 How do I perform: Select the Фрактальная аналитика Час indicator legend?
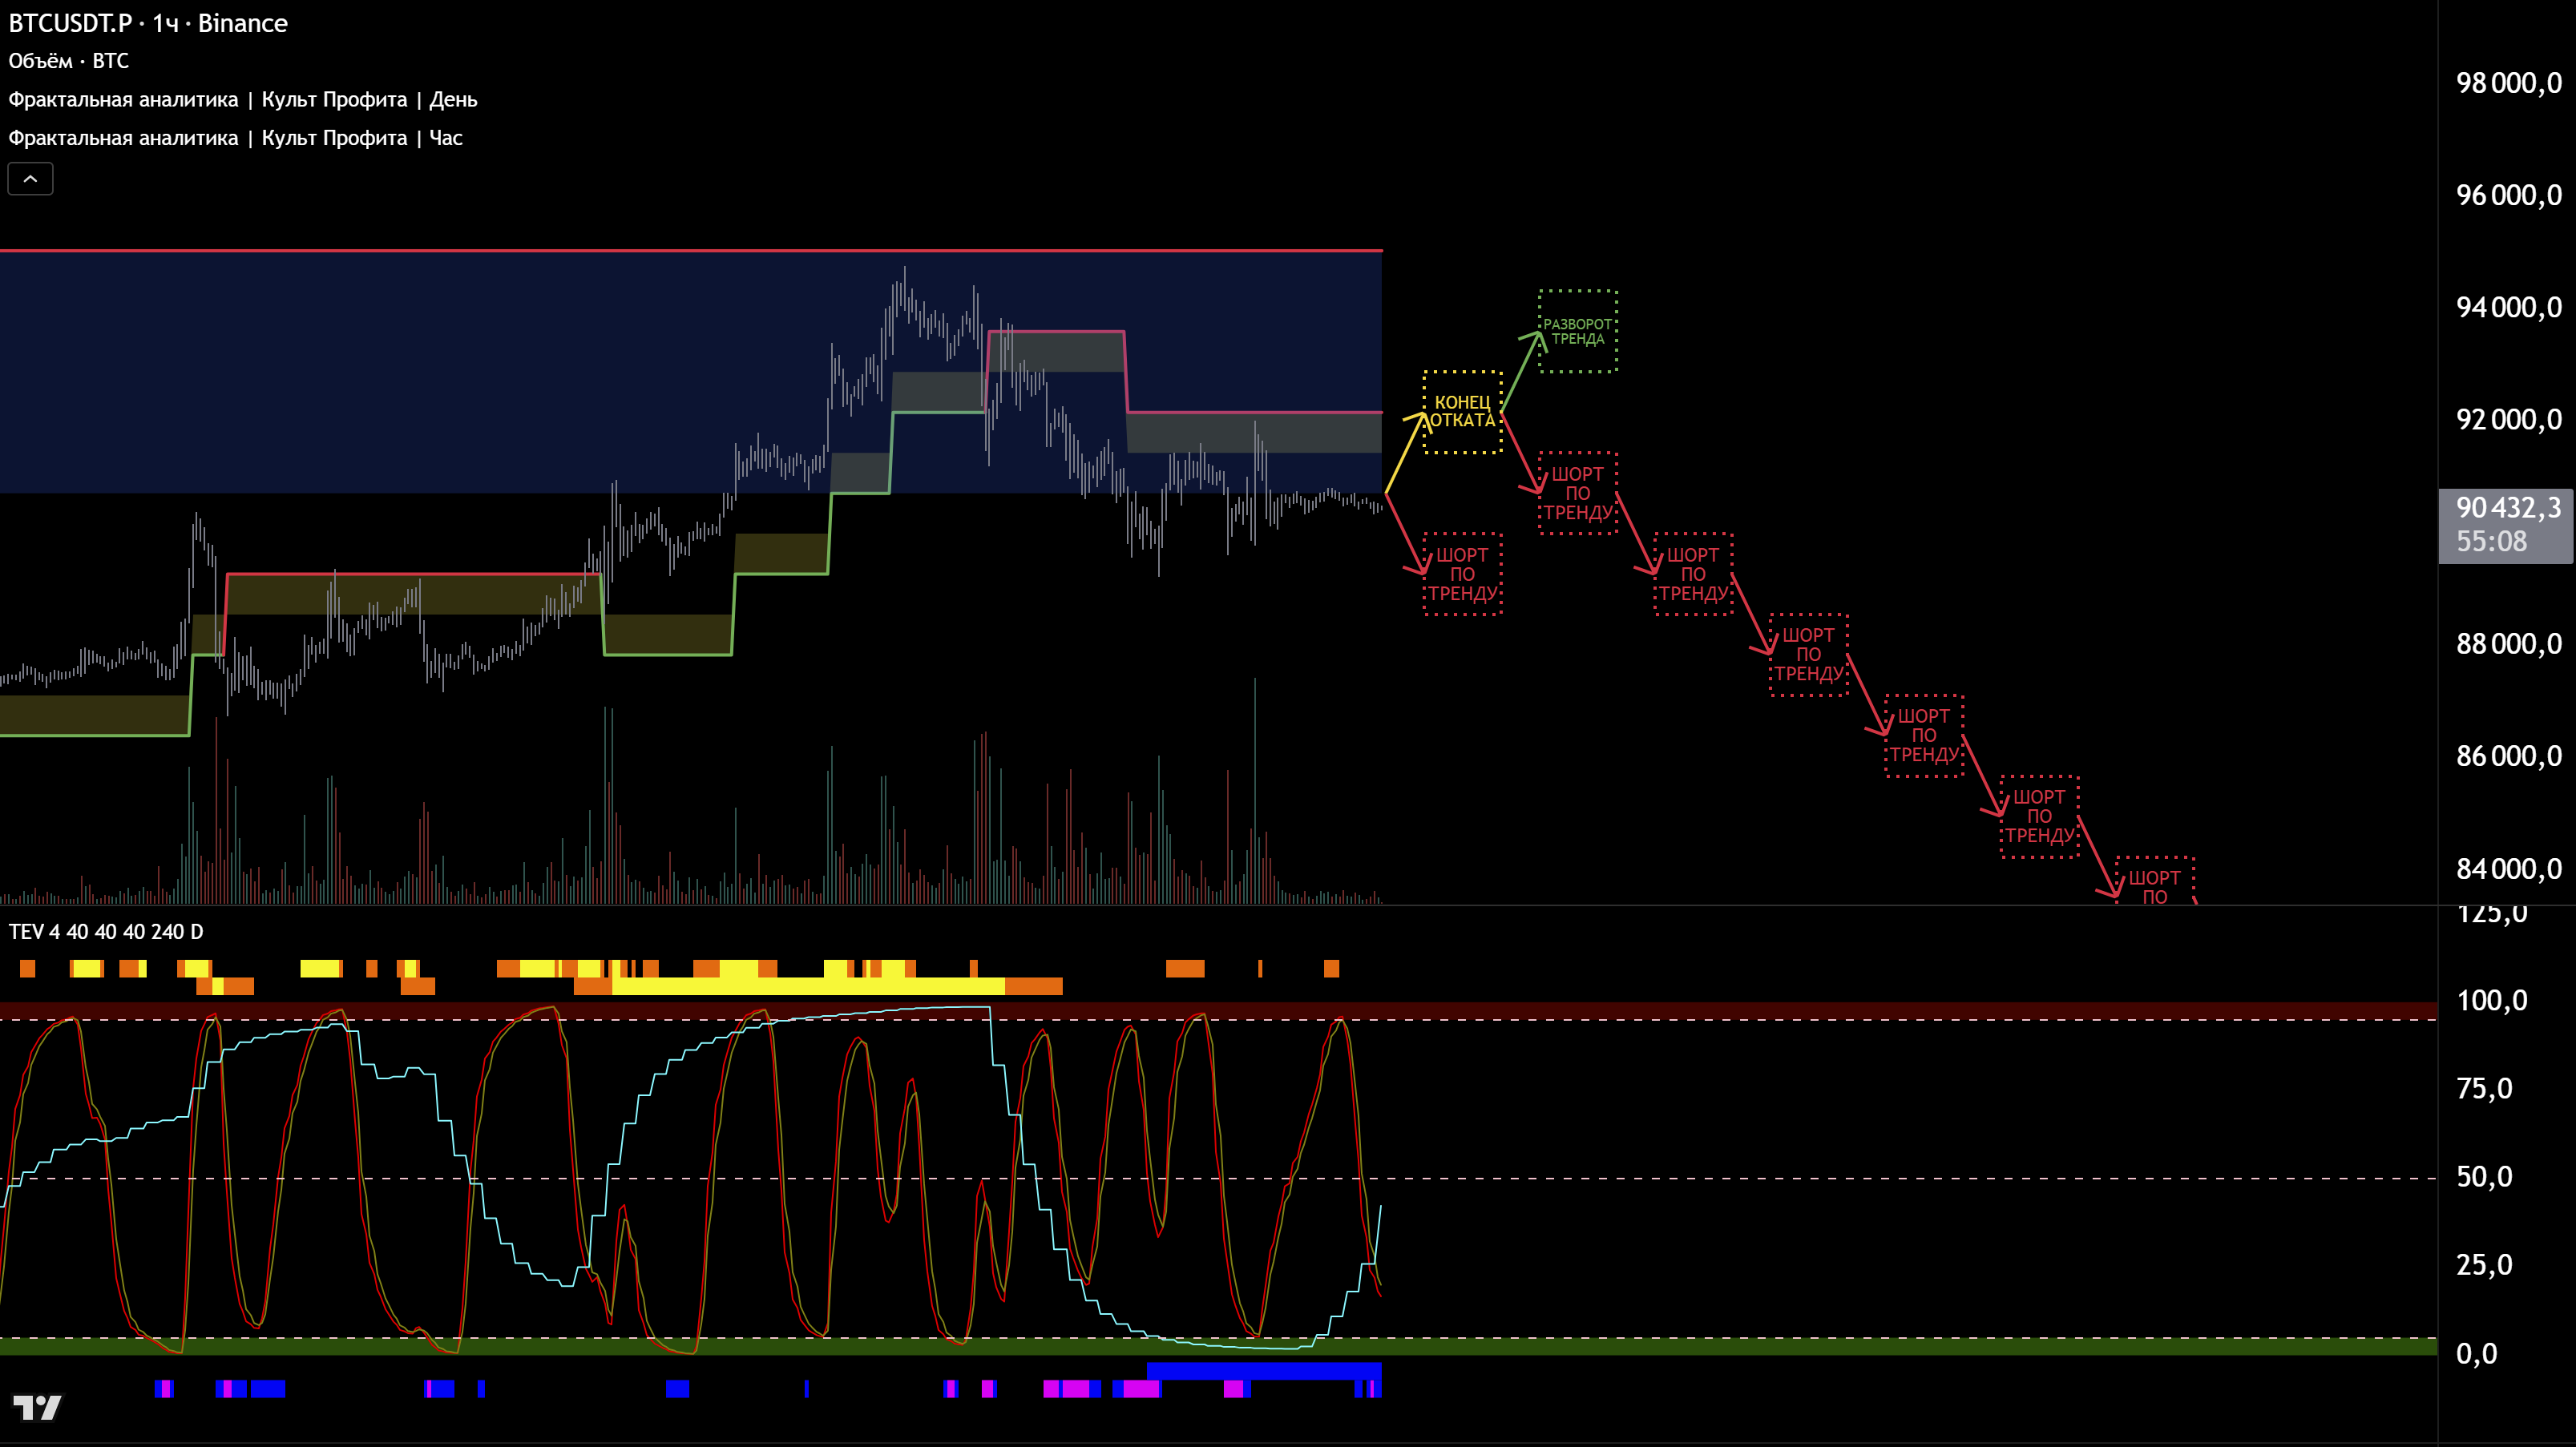point(235,138)
